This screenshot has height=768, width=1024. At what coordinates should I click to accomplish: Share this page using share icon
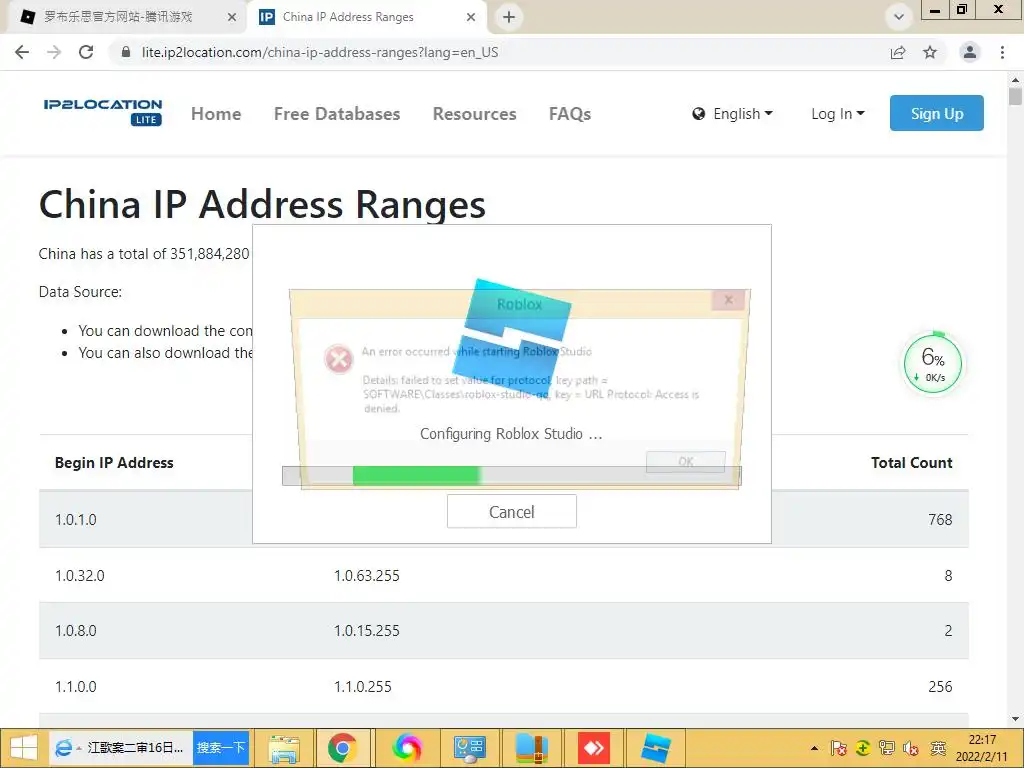pos(898,52)
